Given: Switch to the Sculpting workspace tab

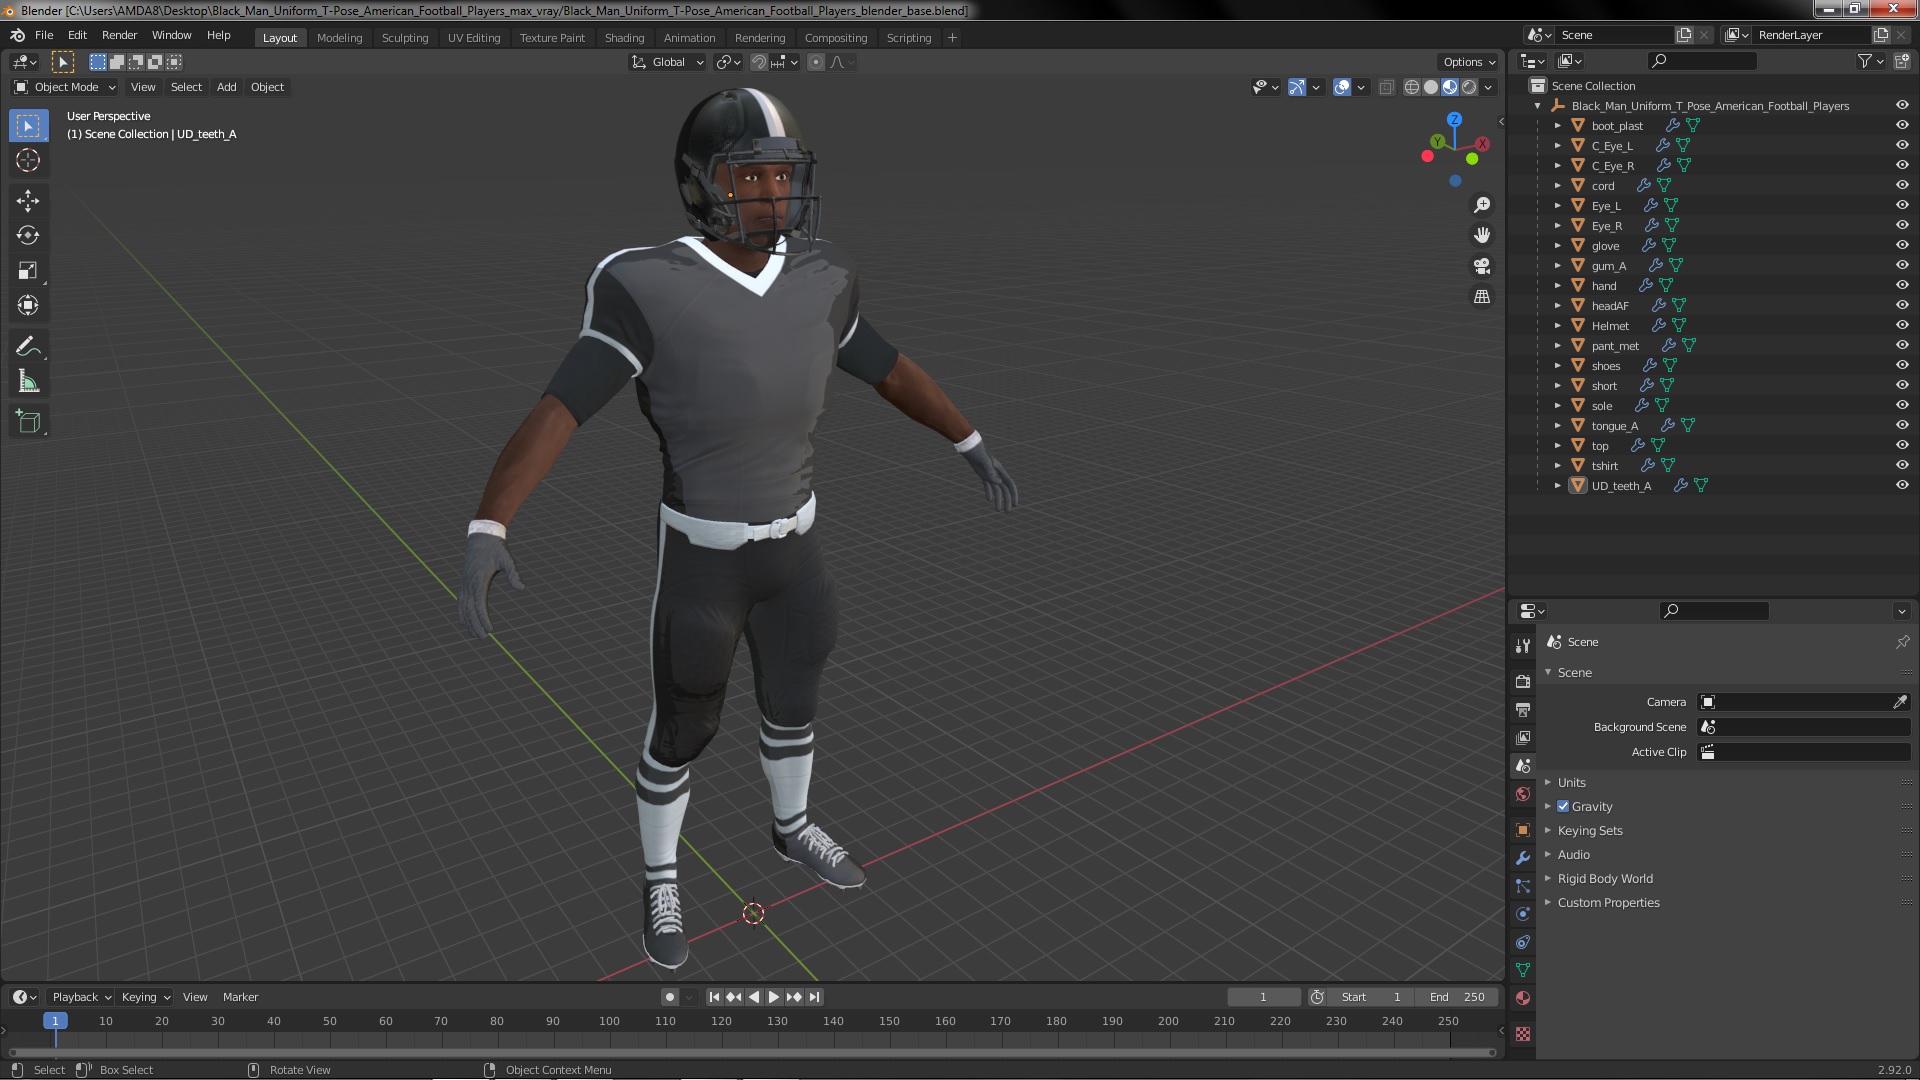Looking at the screenshot, I should (x=404, y=37).
